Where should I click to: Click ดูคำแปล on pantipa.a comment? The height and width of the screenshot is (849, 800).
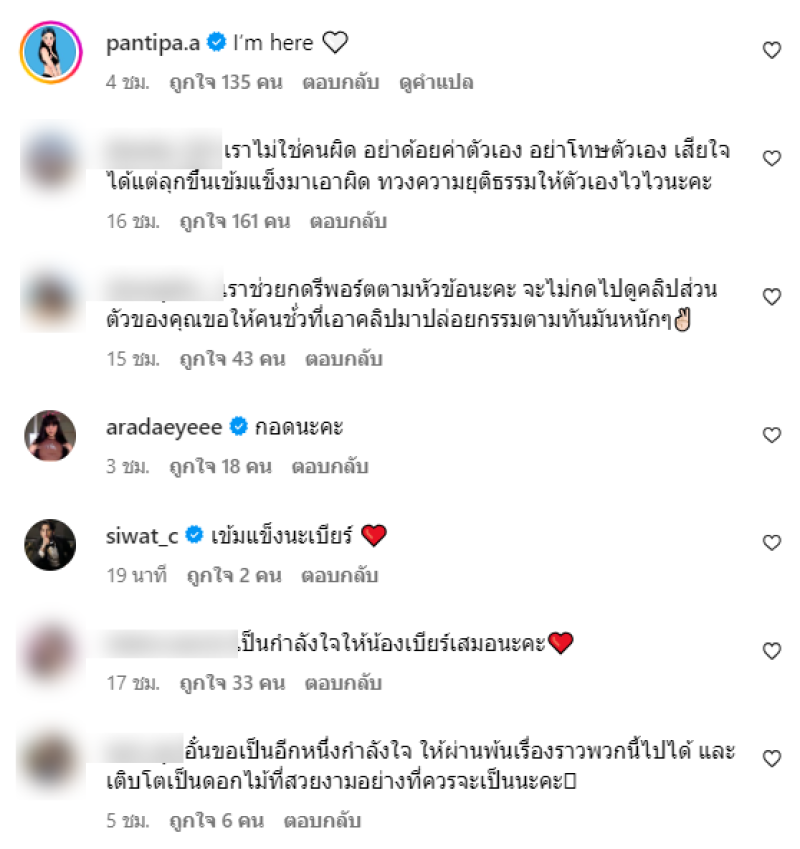[436, 82]
